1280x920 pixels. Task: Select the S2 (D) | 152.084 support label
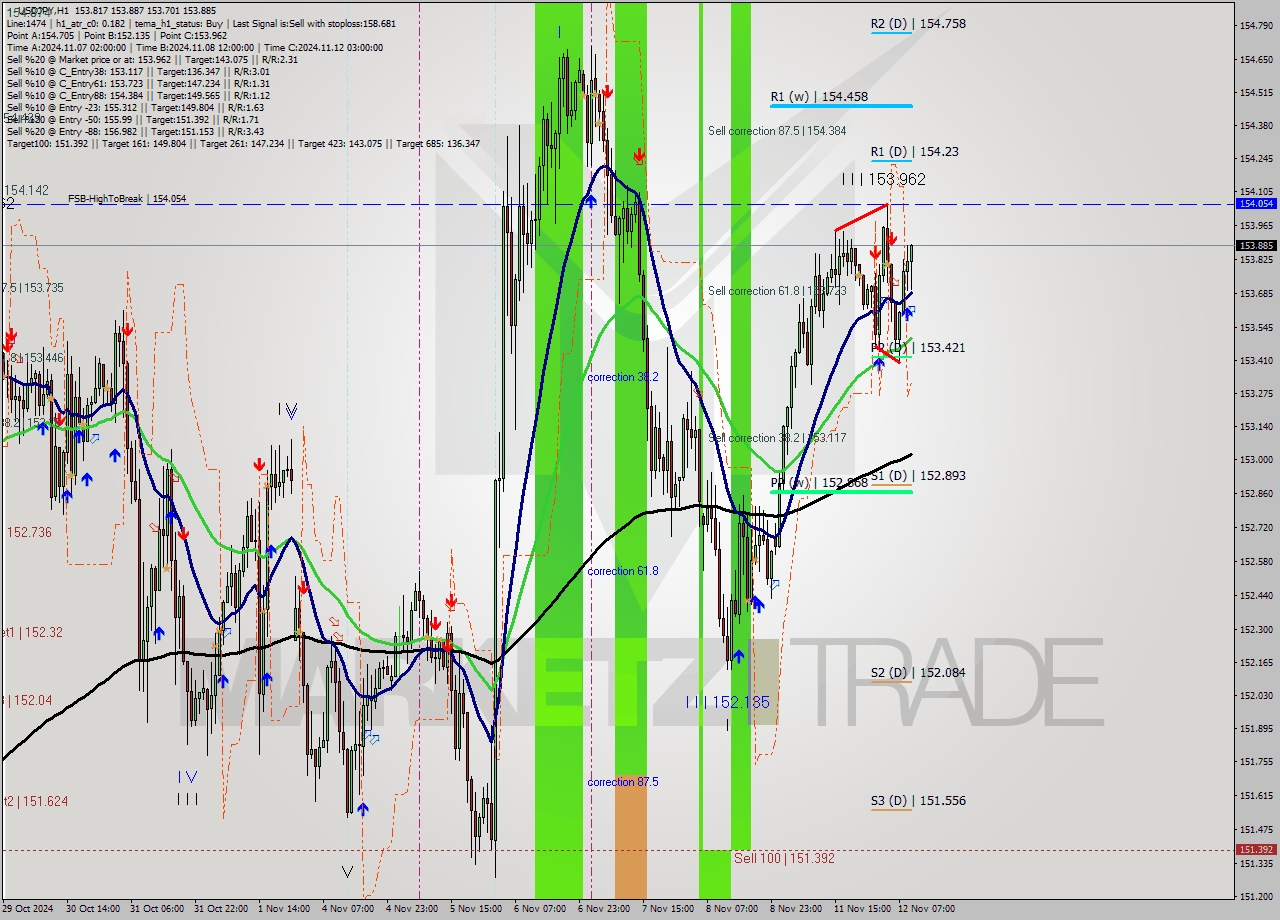click(x=918, y=673)
